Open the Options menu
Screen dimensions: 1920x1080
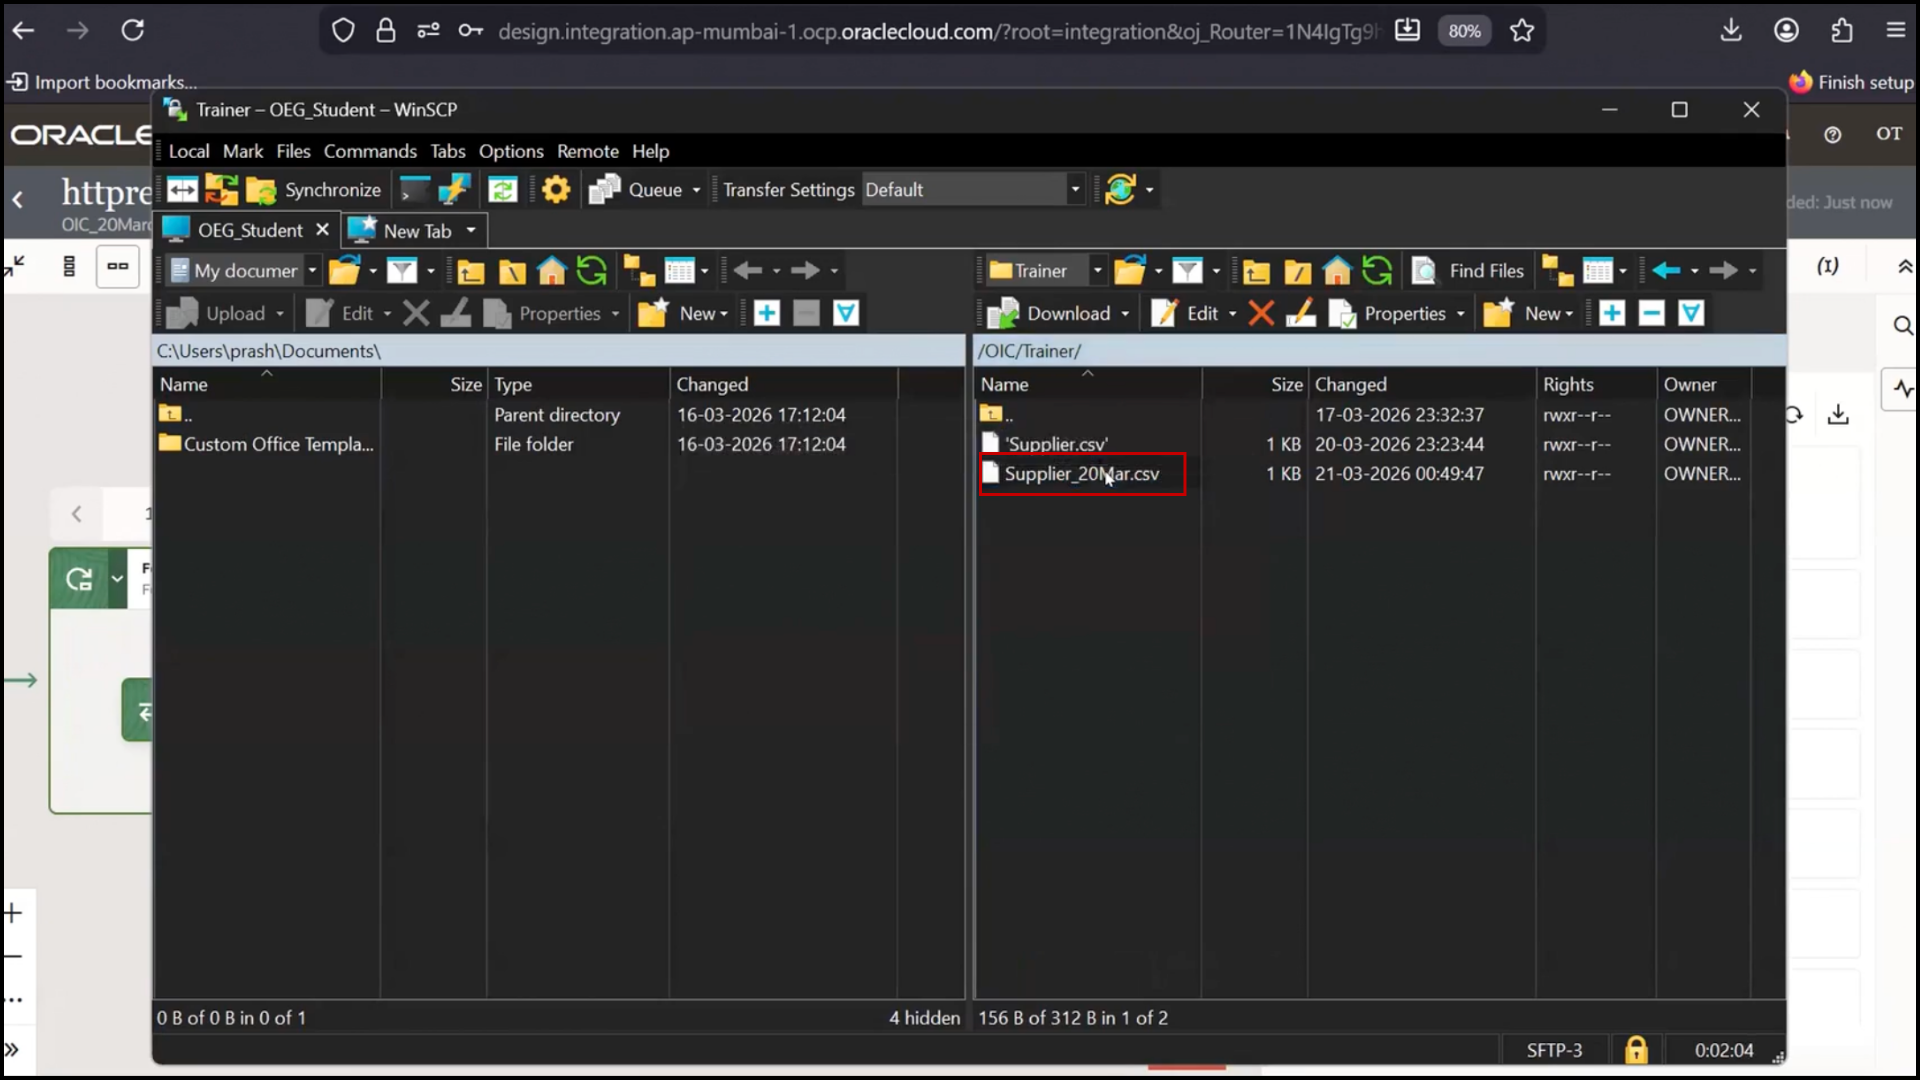click(511, 151)
